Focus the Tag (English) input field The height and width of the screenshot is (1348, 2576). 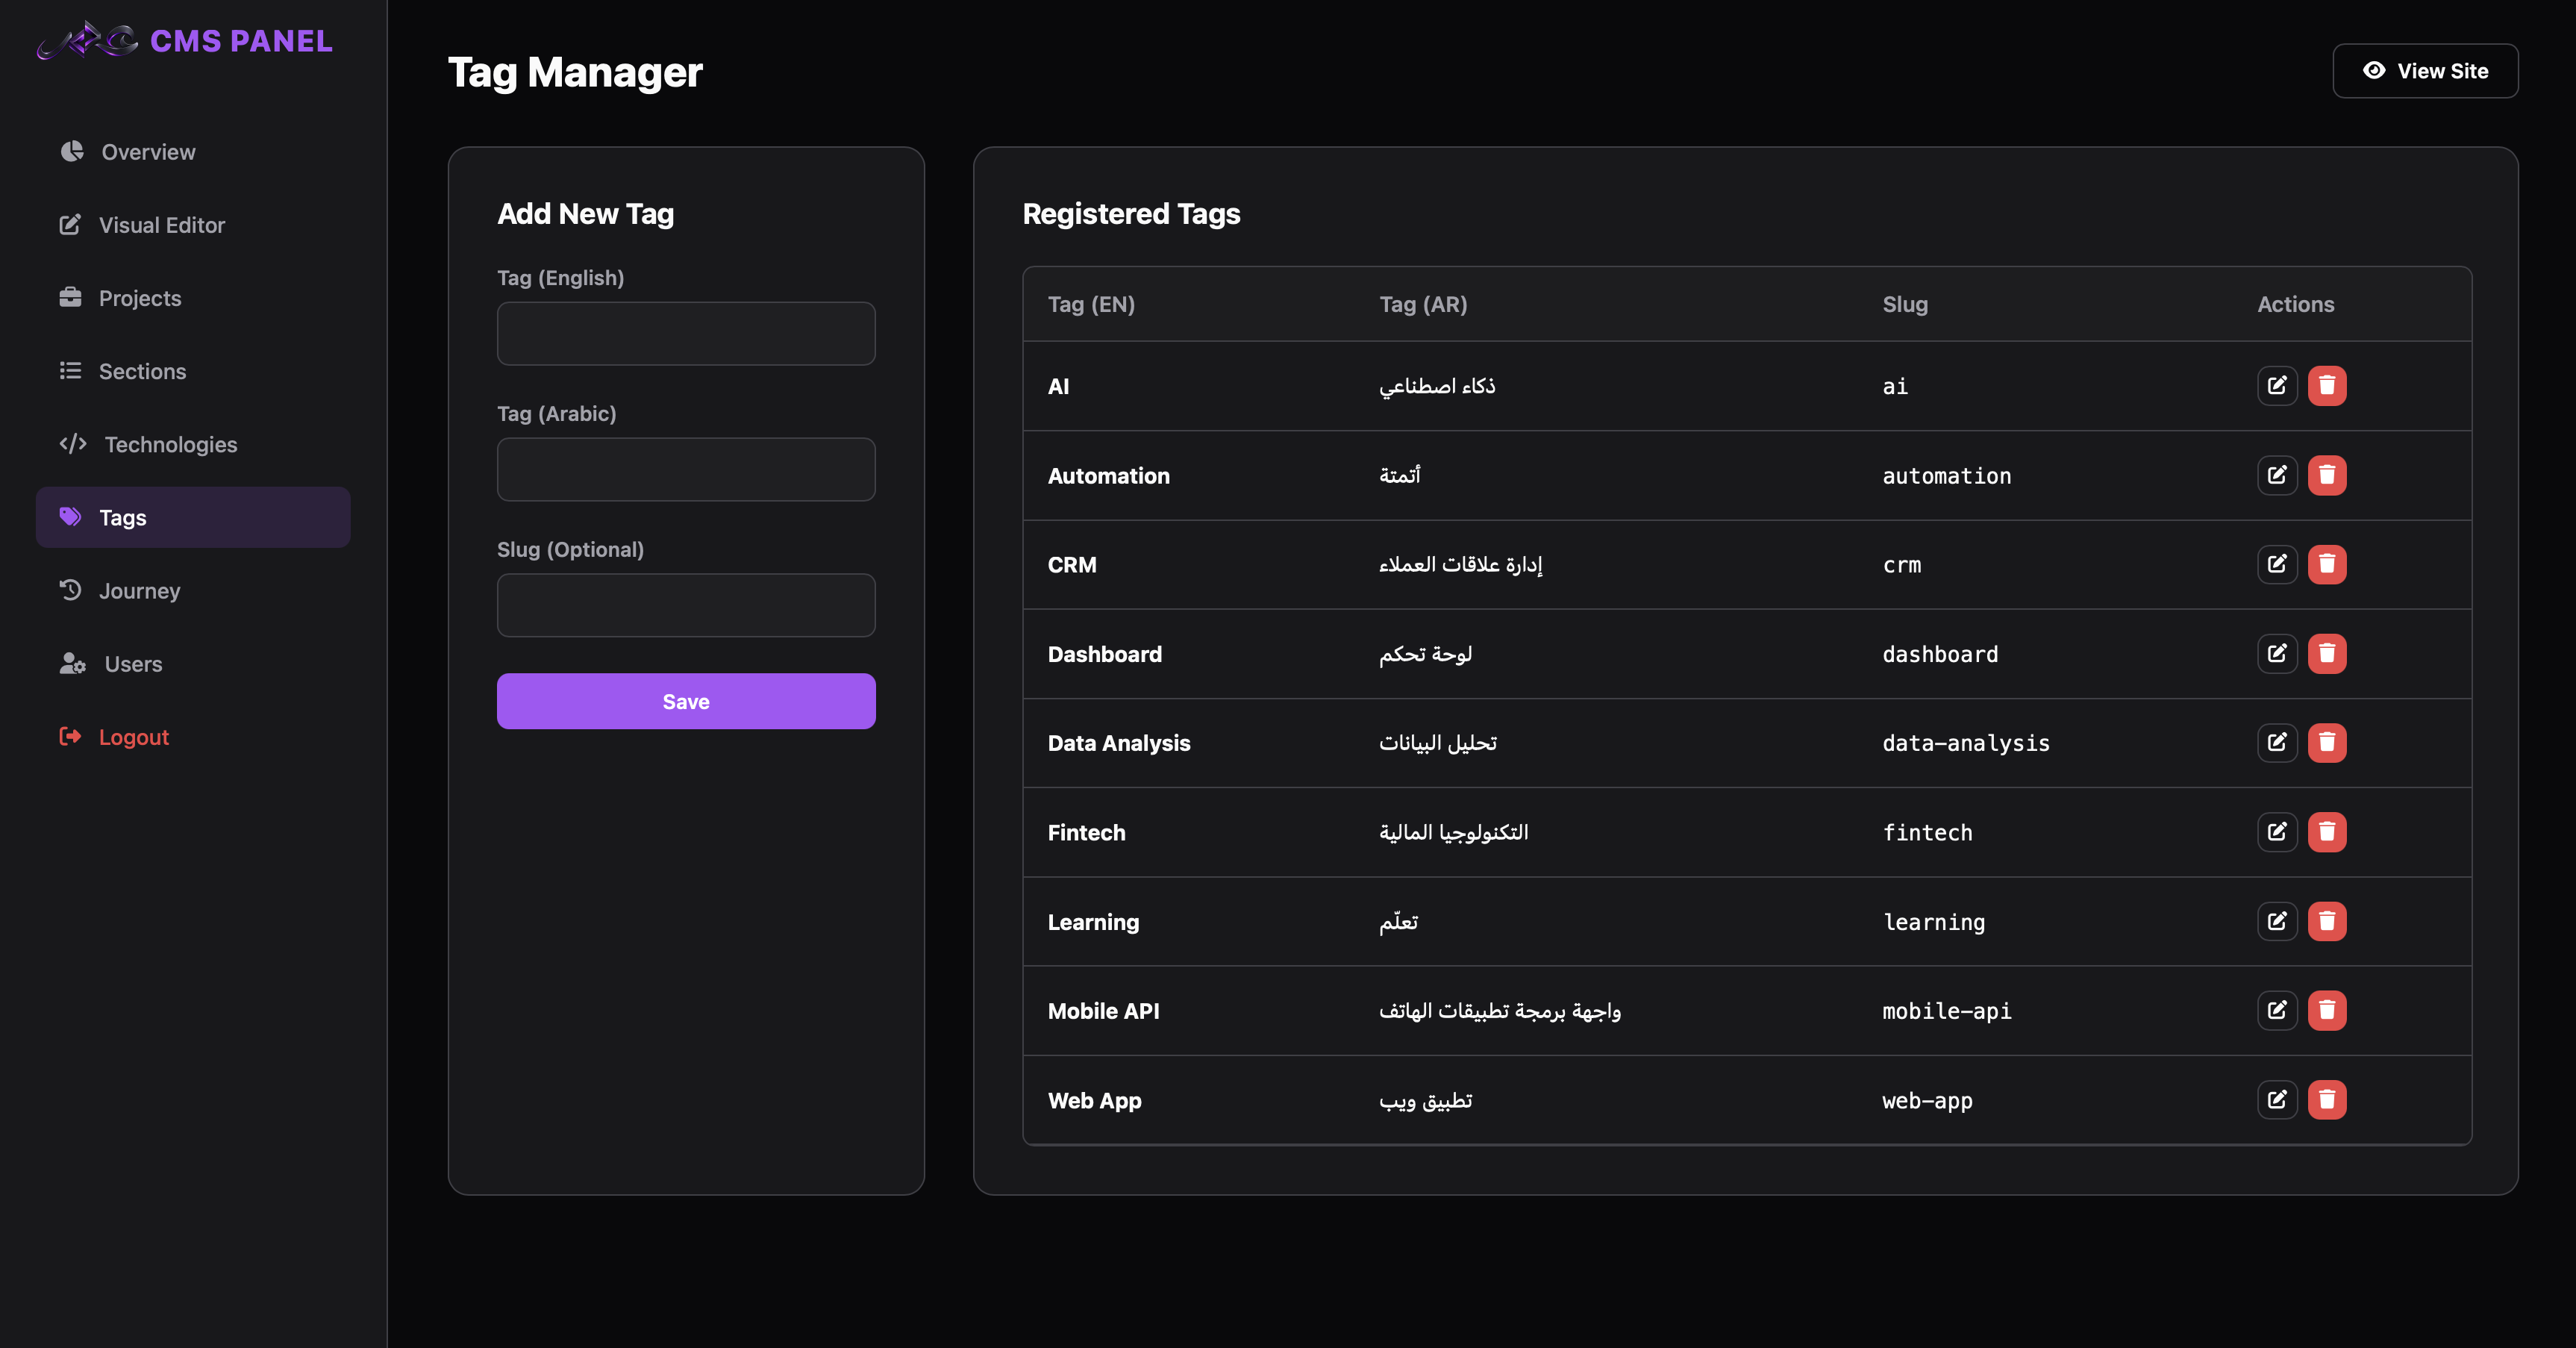tap(686, 333)
